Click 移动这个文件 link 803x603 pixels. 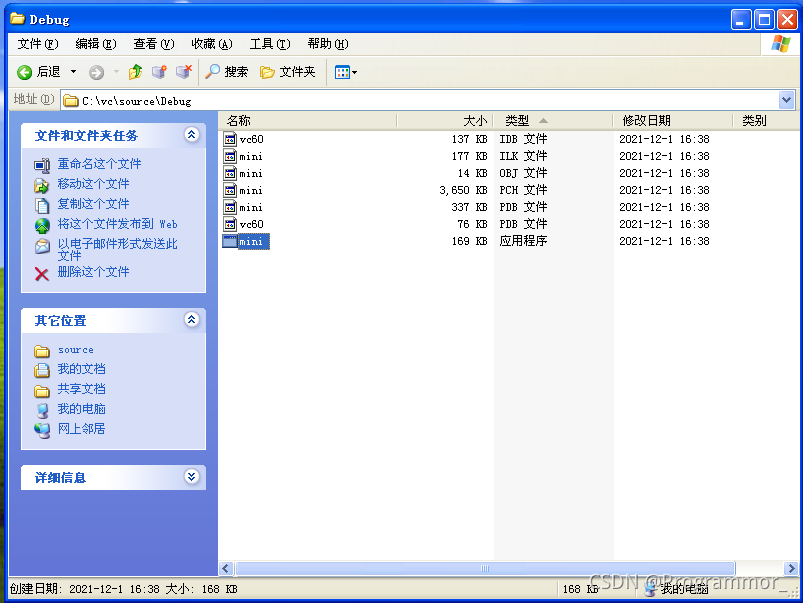coord(93,184)
